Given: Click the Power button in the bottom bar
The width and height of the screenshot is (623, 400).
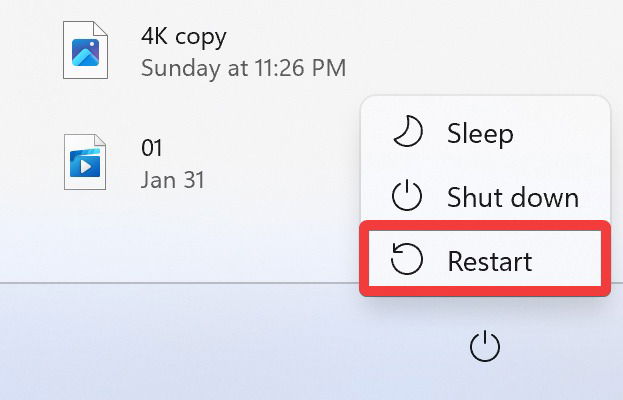Looking at the screenshot, I should [x=485, y=346].
